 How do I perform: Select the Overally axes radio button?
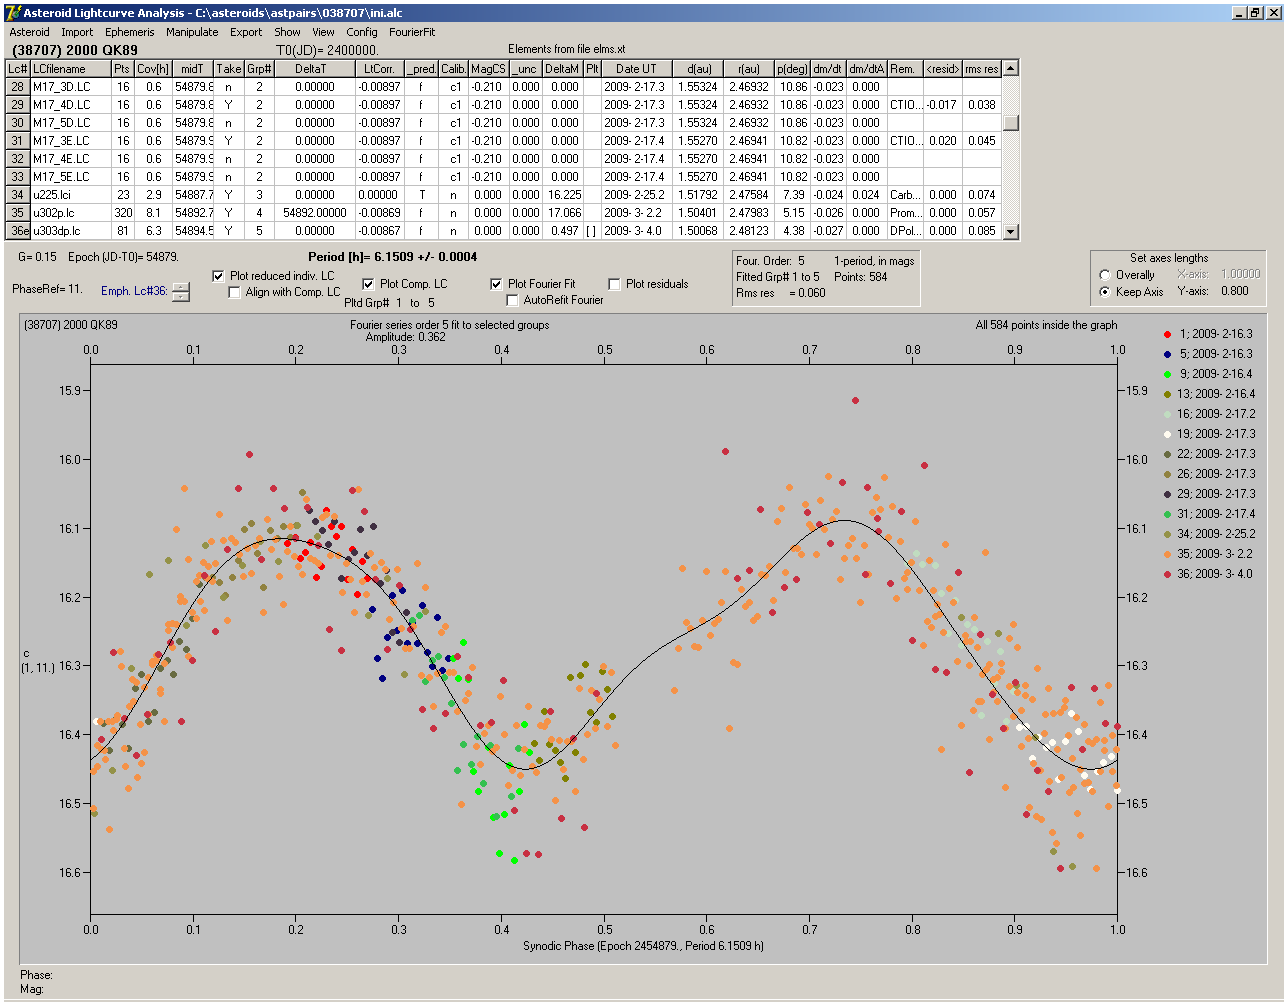[1105, 275]
